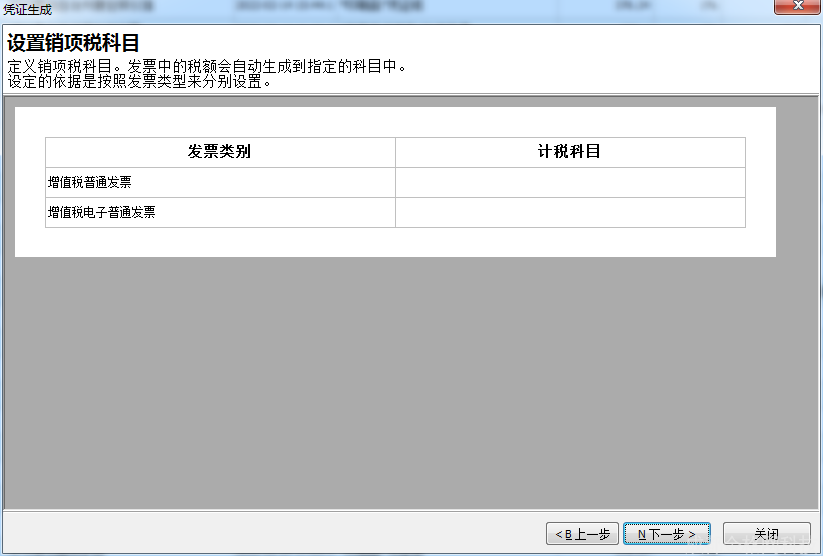Go back with the 上一步 button
Viewport: 823px width, 556px height.
click(582, 534)
